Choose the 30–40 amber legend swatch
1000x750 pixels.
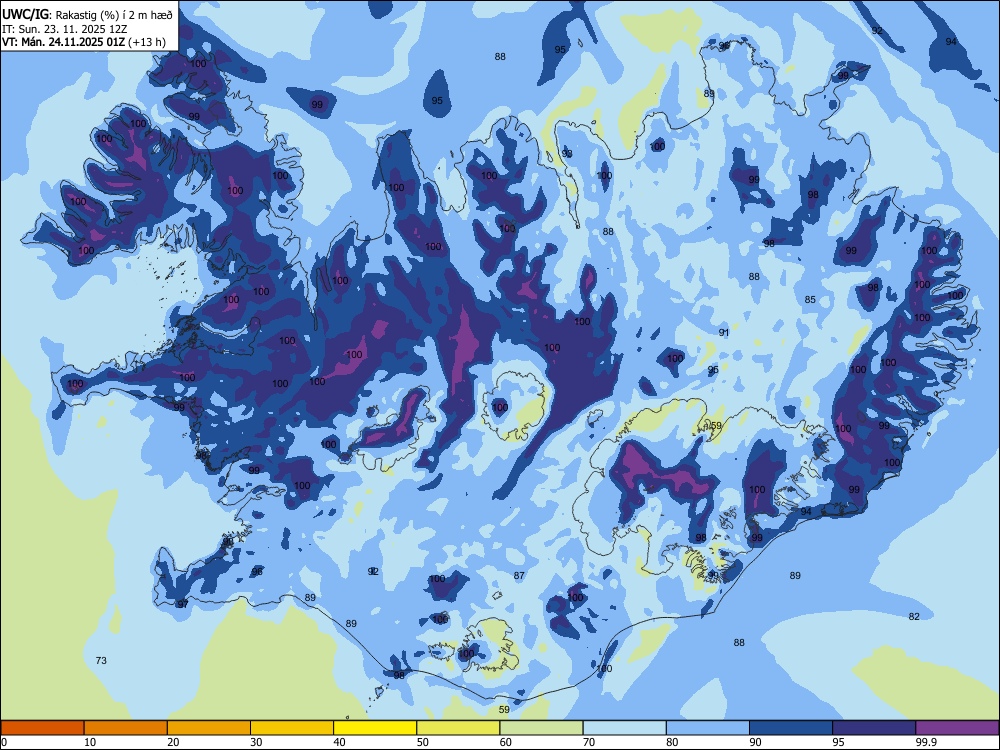click(x=292, y=728)
